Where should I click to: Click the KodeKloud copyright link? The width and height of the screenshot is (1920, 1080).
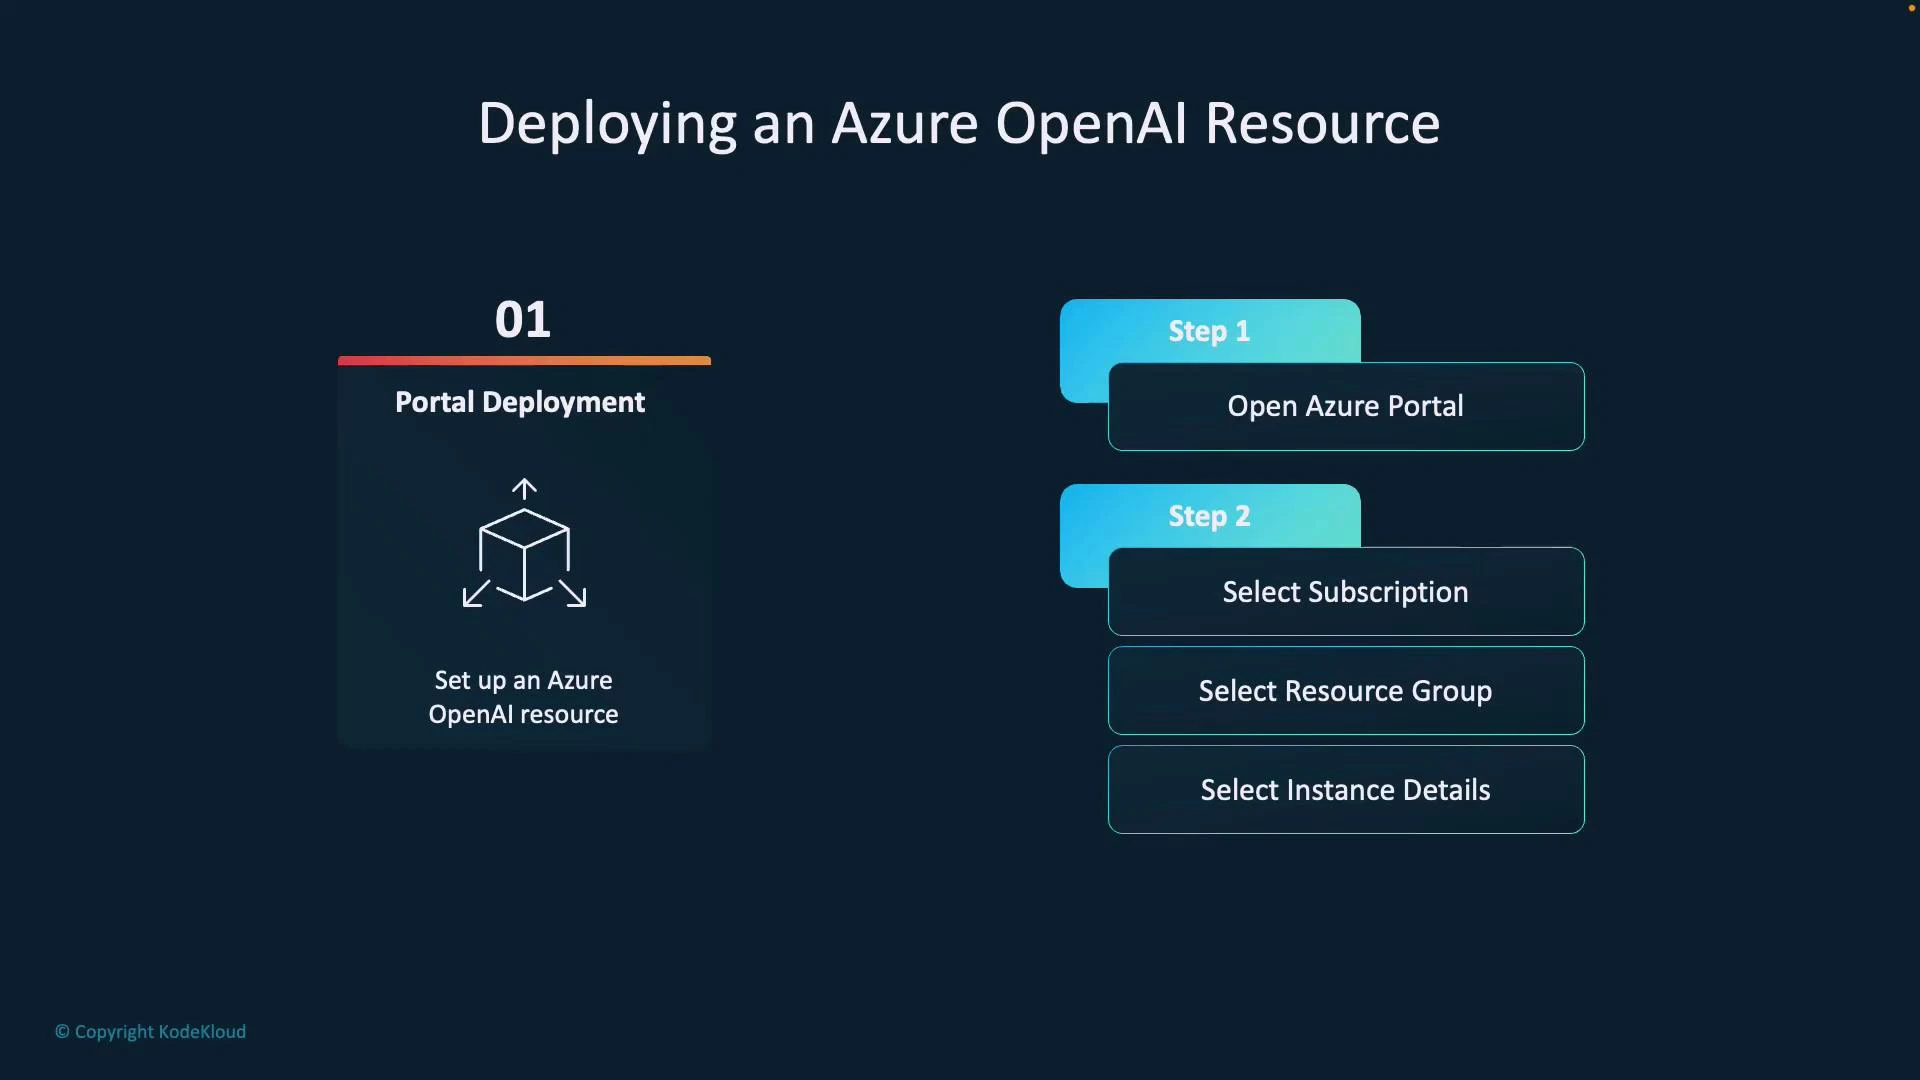point(150,1032)
